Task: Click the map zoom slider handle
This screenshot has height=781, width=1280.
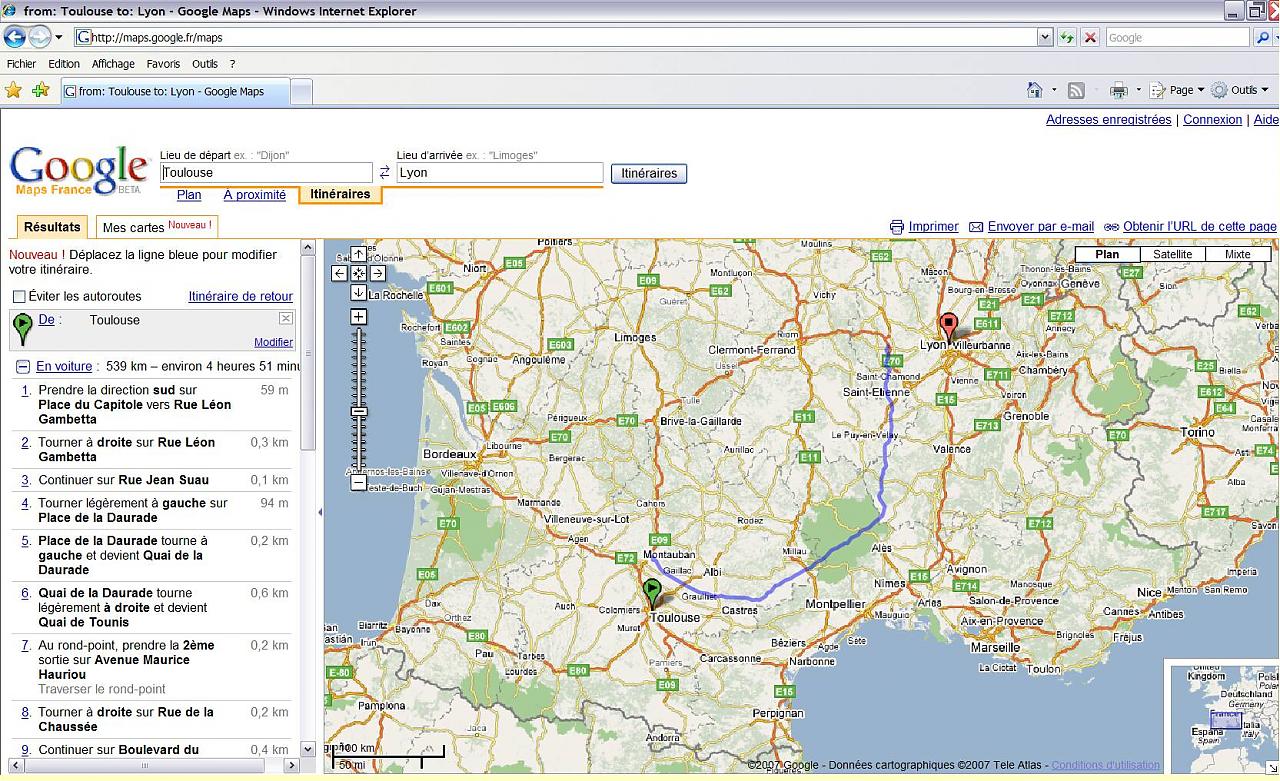Action: (358, 412)
